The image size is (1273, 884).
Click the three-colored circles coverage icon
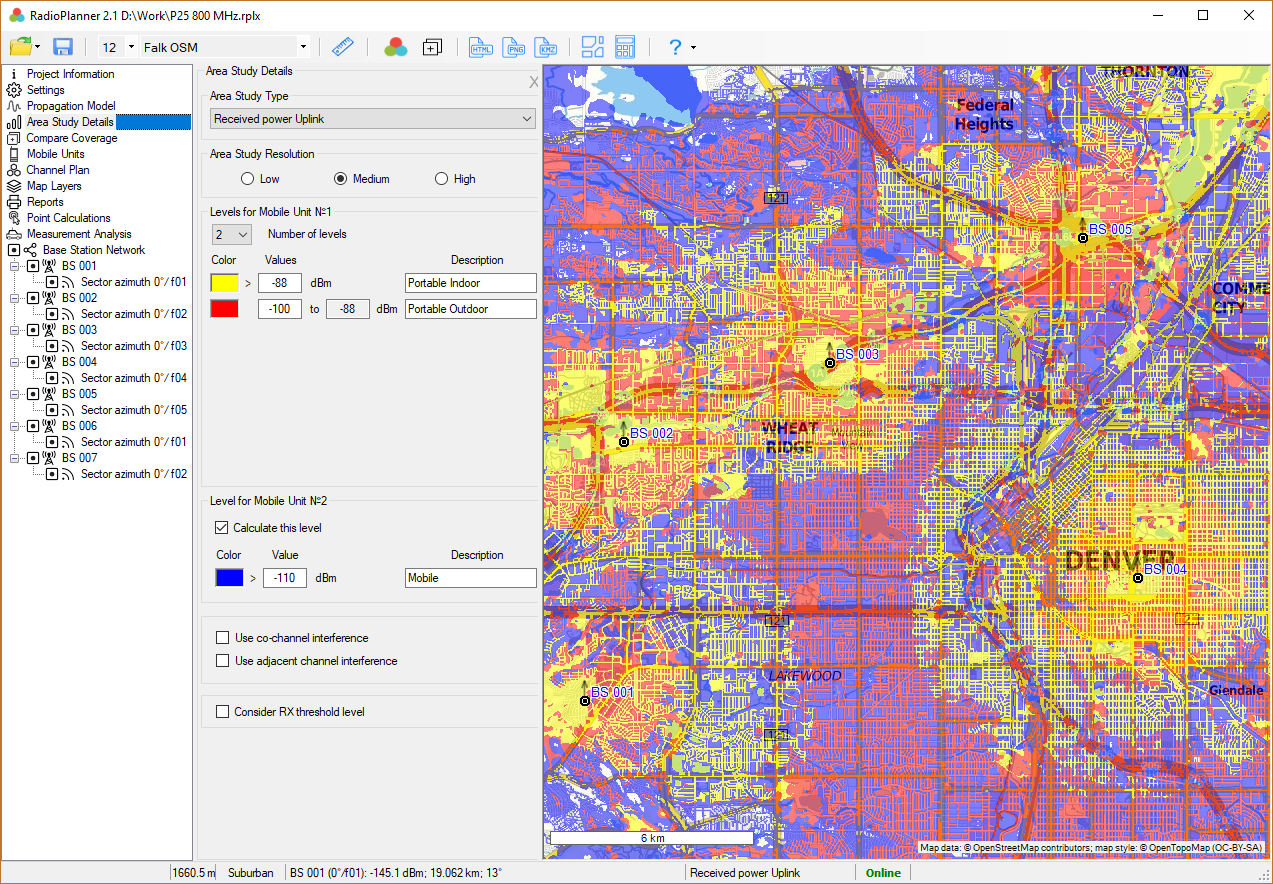[395, 47]
